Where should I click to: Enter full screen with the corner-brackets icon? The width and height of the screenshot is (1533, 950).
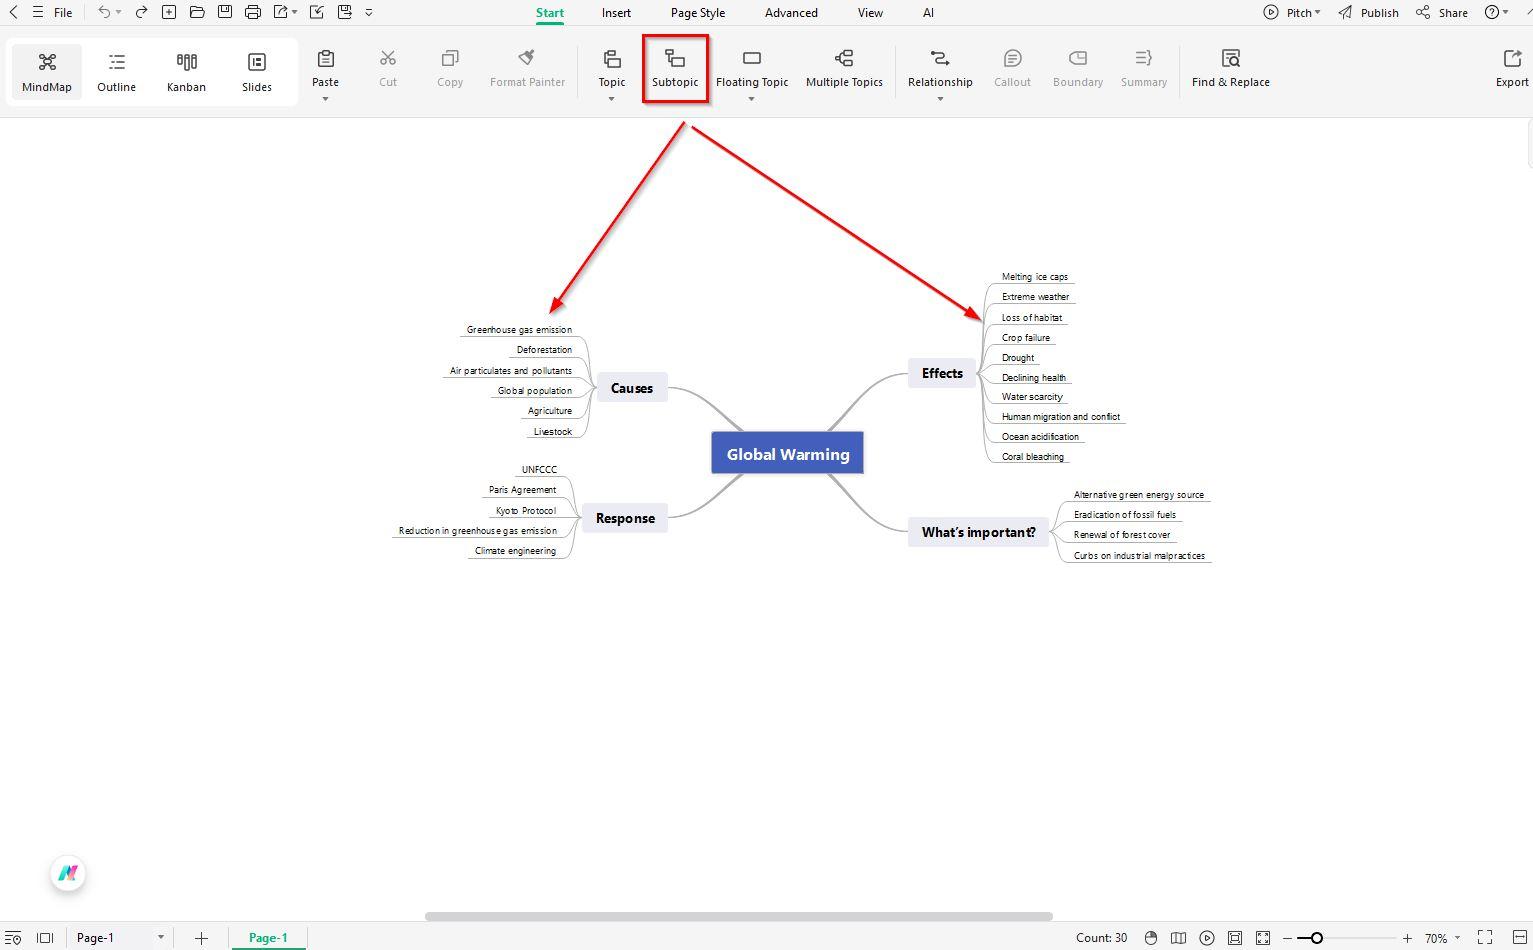tap(1485, 937)
